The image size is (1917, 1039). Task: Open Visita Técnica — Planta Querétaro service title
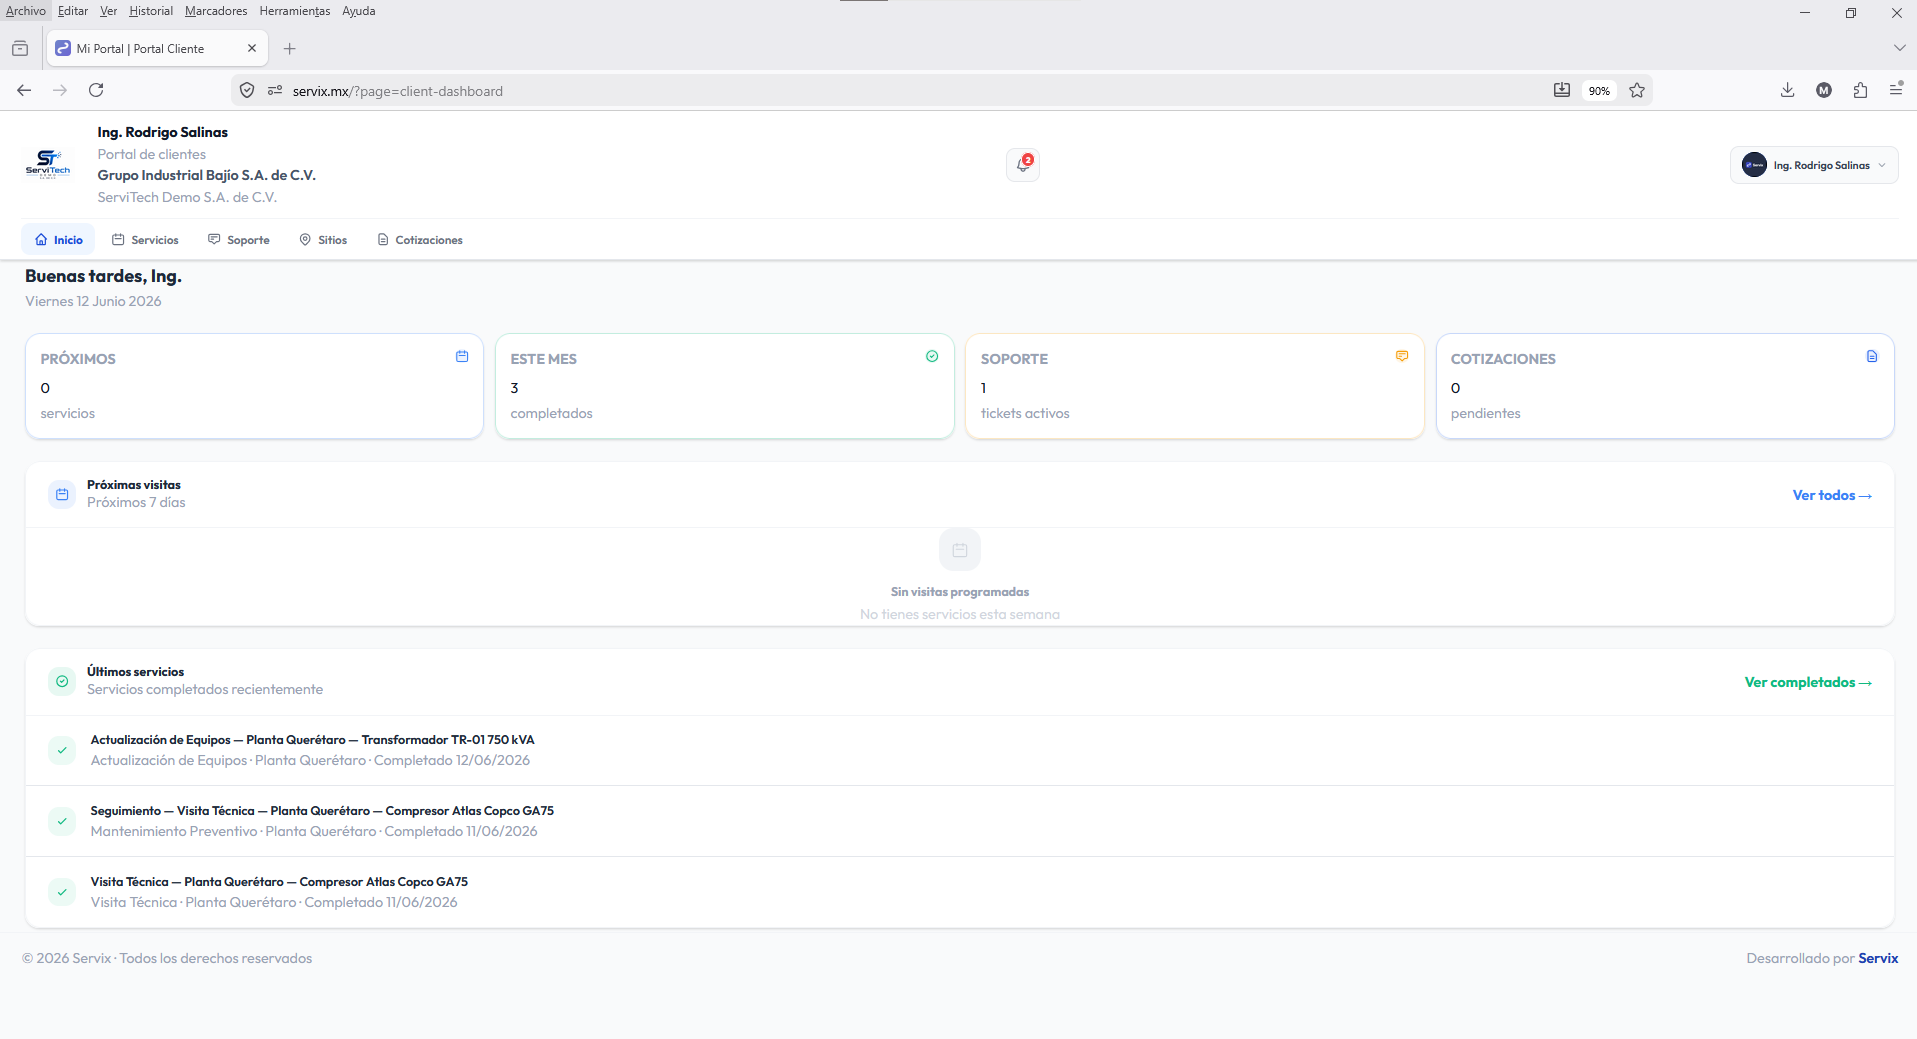tap(279, 882)
